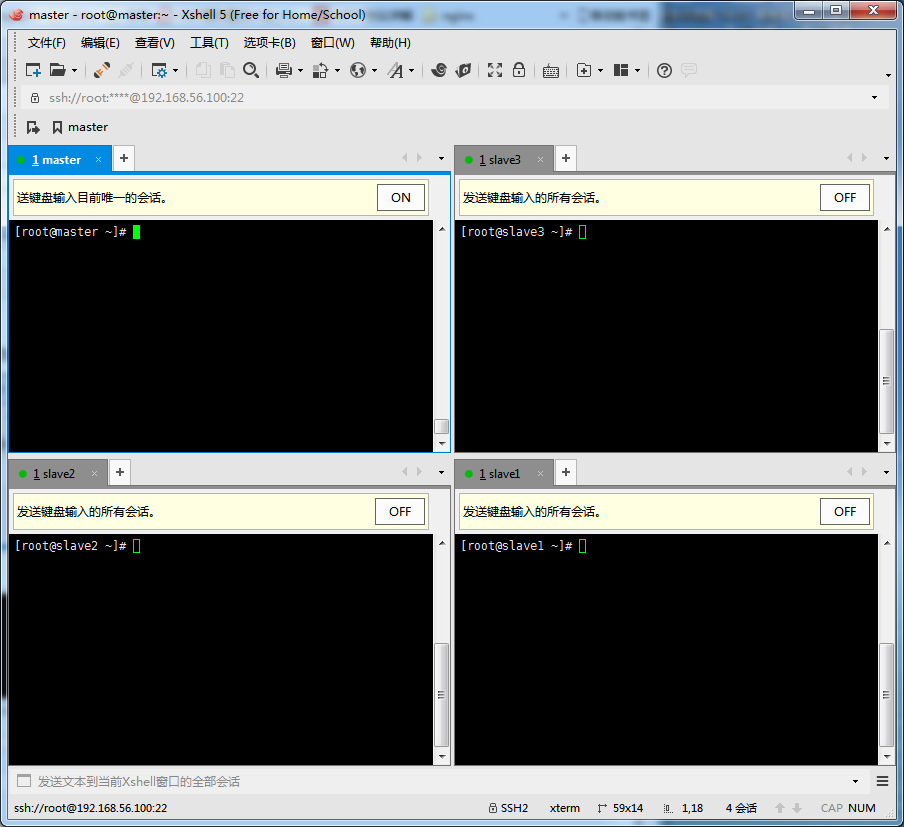Toggle master pane key input ON button
The width and height of the screenshot is (904, 827).
tap(401, 197)
